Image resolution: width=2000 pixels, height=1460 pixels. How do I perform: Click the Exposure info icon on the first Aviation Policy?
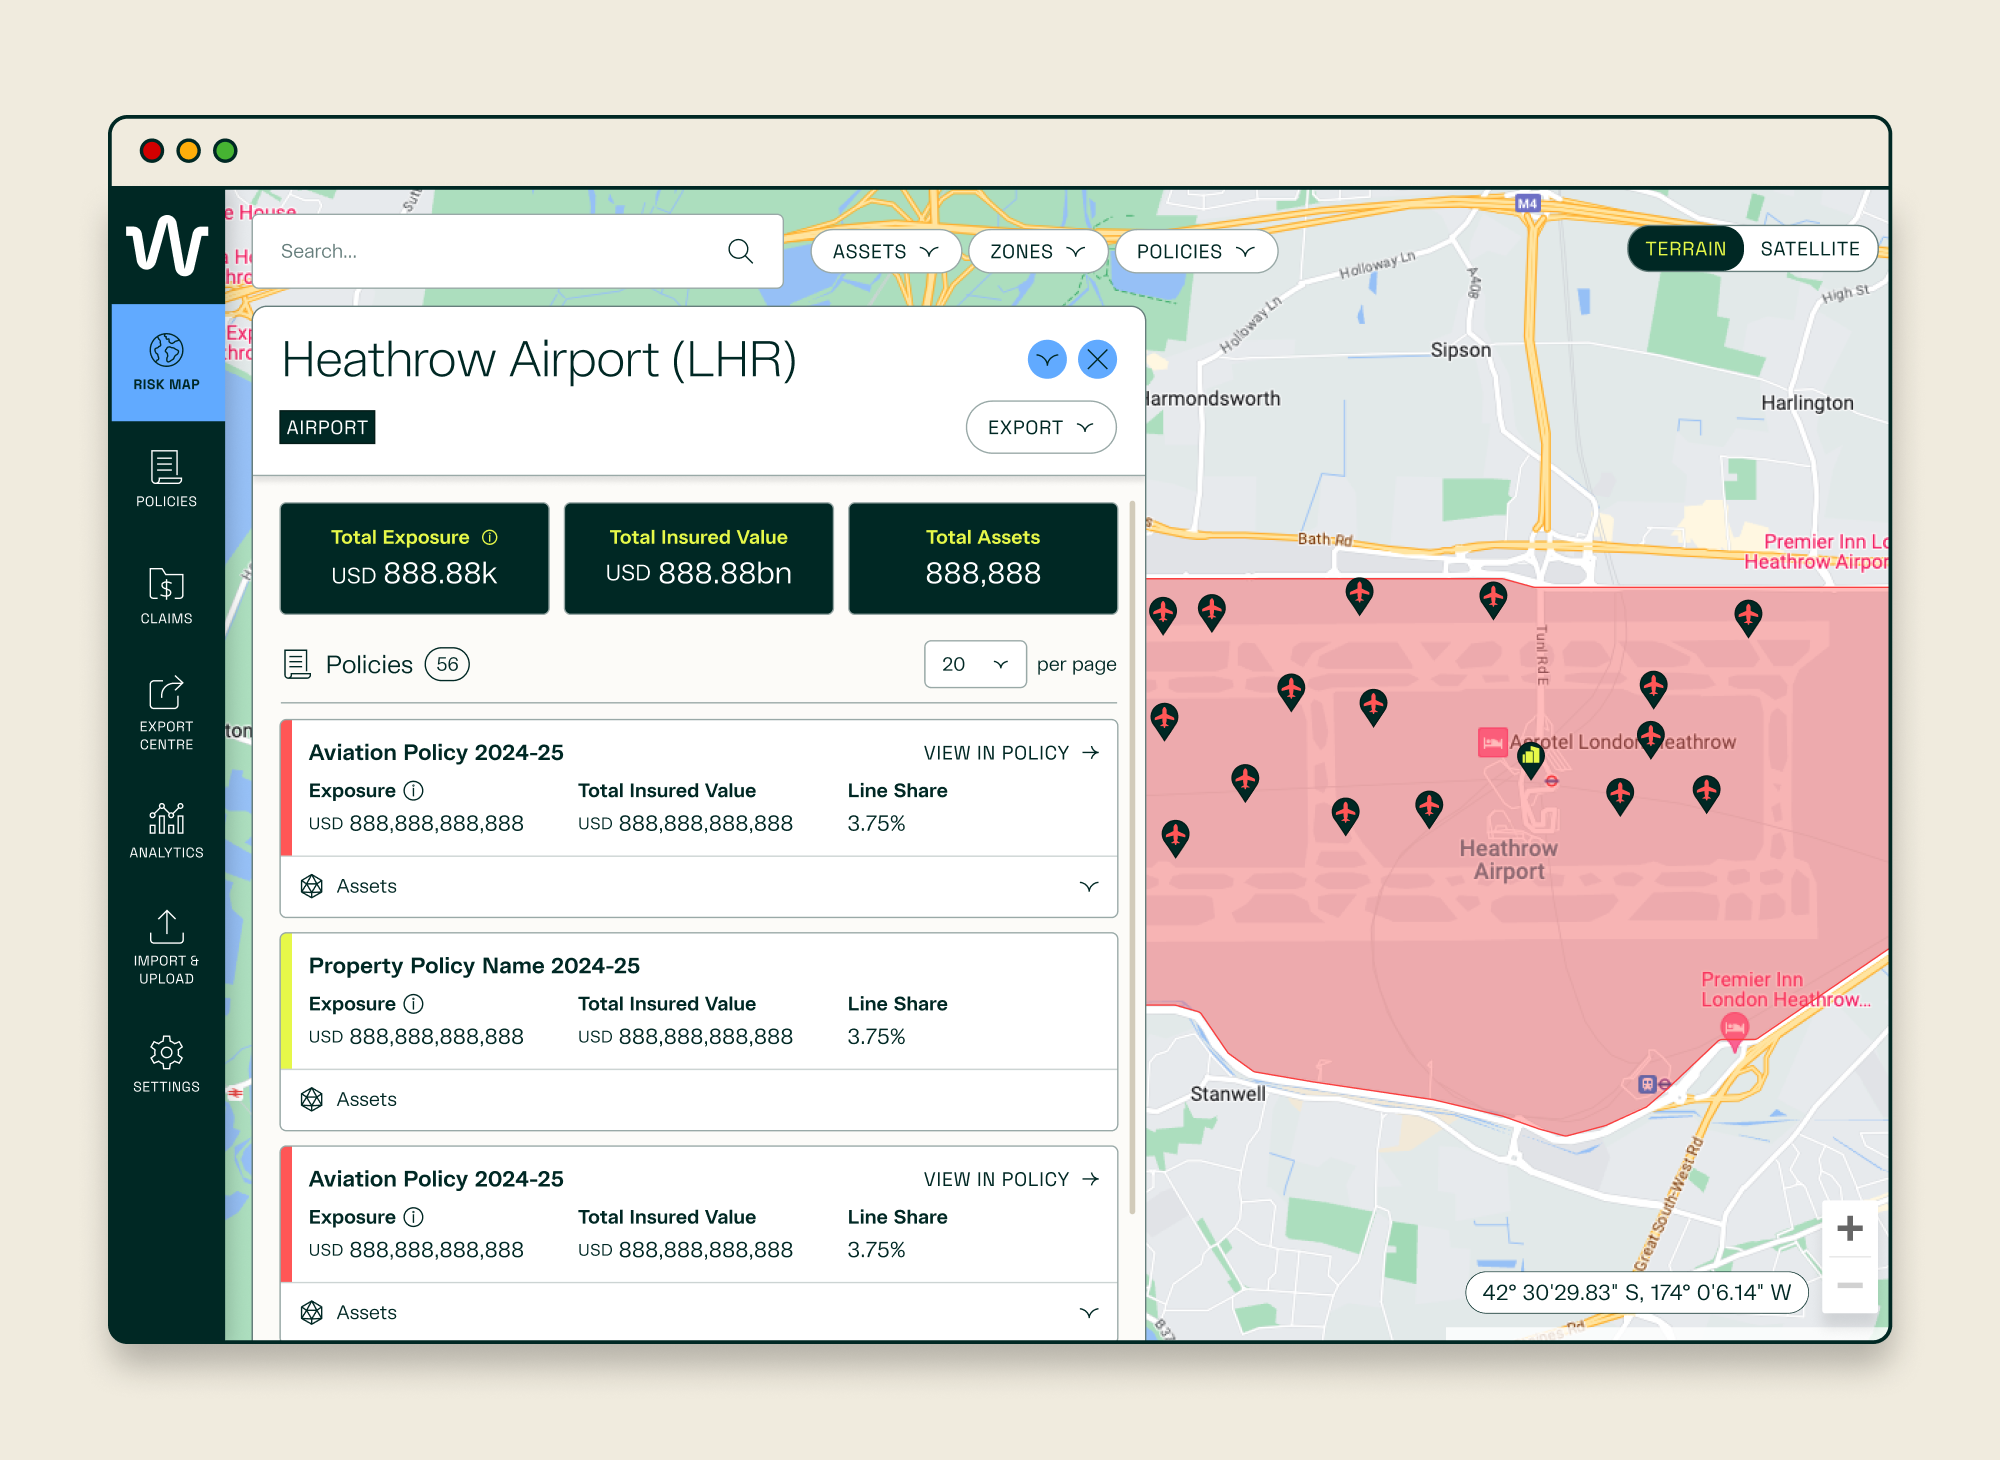coord(414,791)
